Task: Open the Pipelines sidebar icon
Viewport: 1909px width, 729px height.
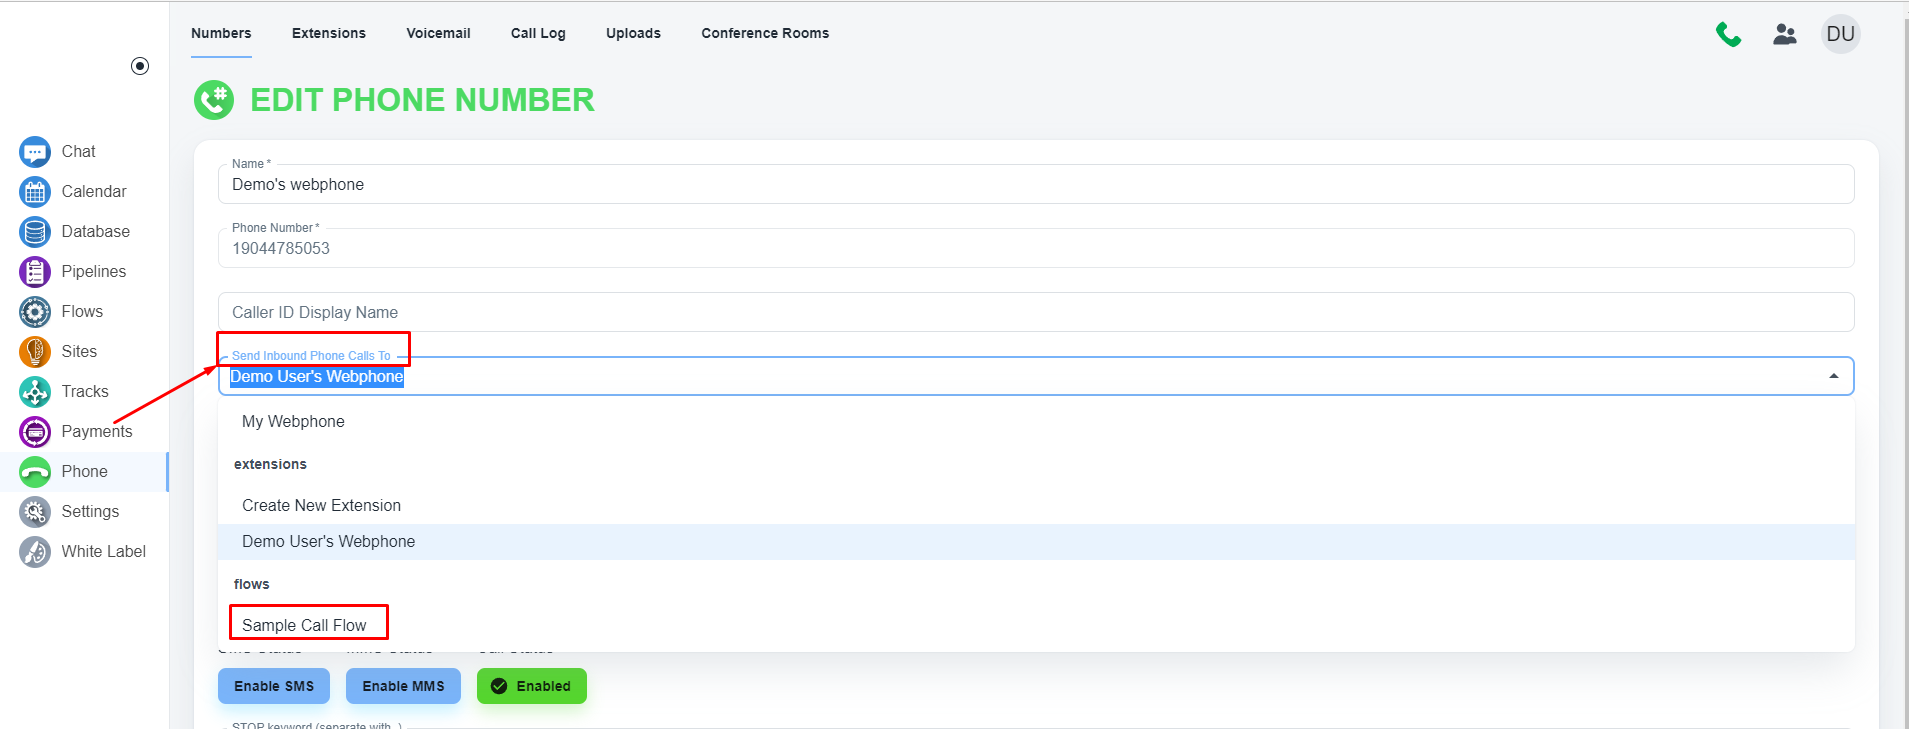Action: click(35, 272)
